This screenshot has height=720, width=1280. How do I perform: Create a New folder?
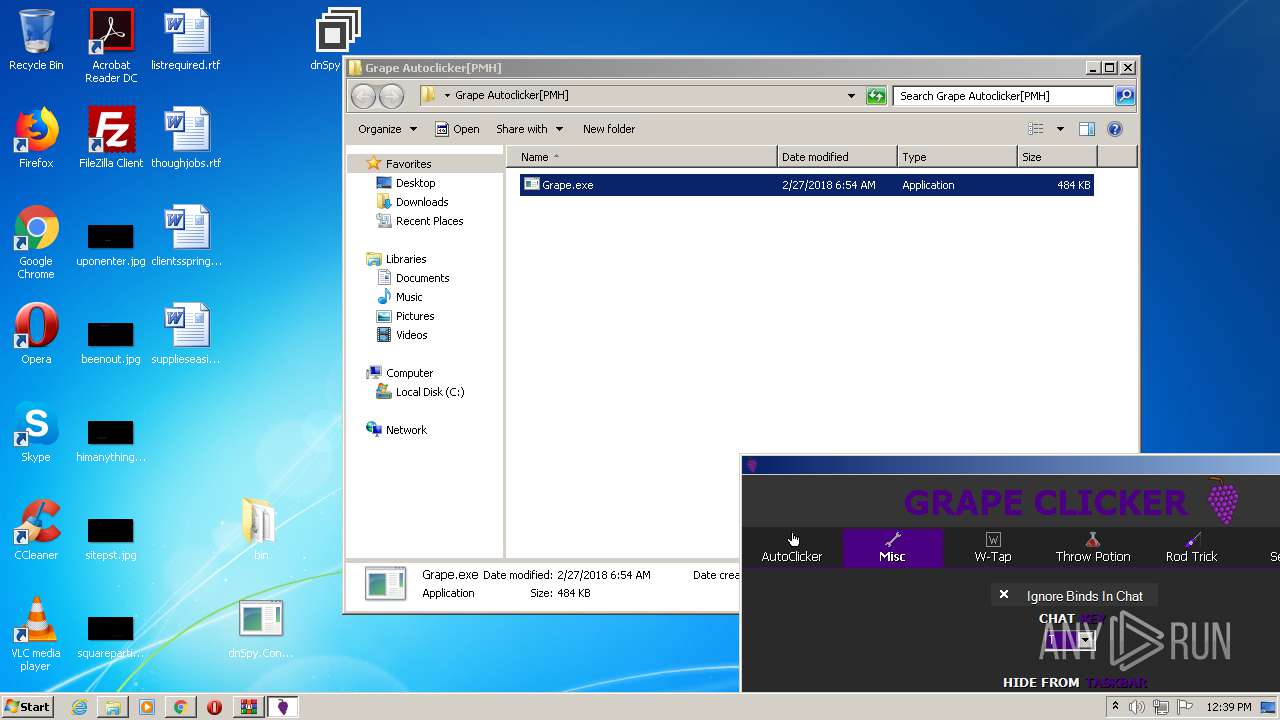609,129
